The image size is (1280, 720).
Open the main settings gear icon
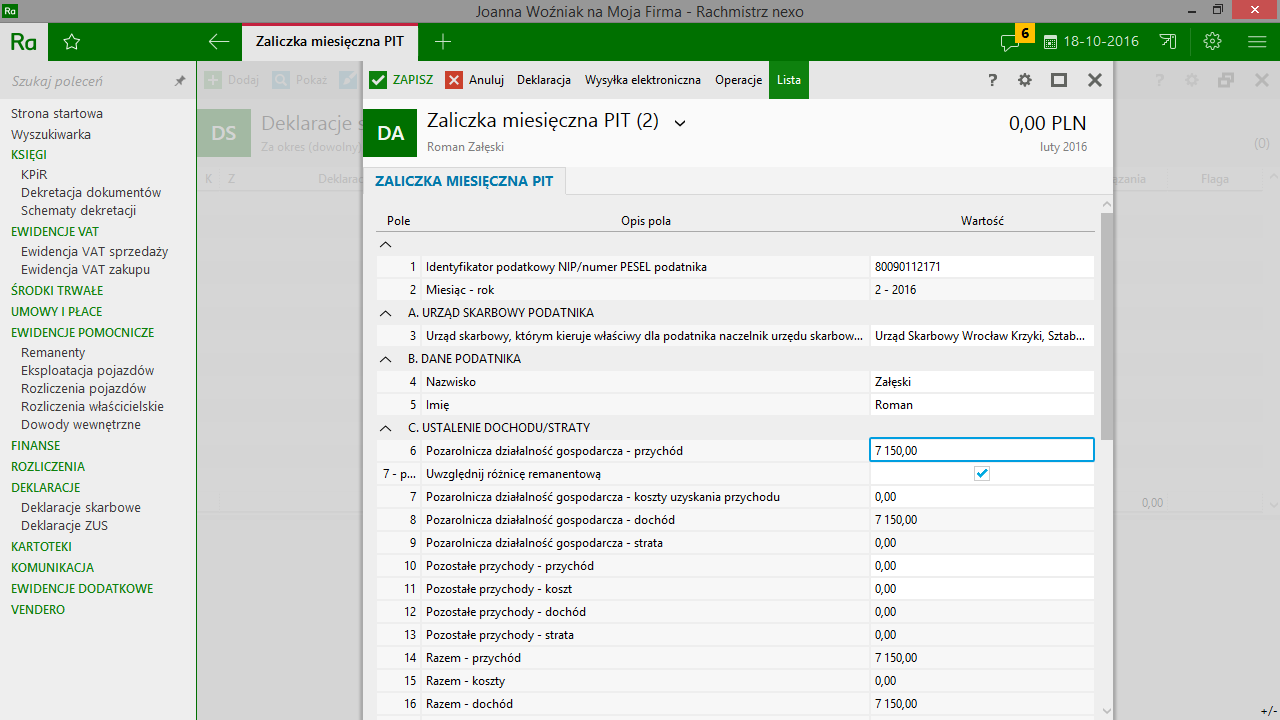pyautogui.click(x=1213, y=42)
